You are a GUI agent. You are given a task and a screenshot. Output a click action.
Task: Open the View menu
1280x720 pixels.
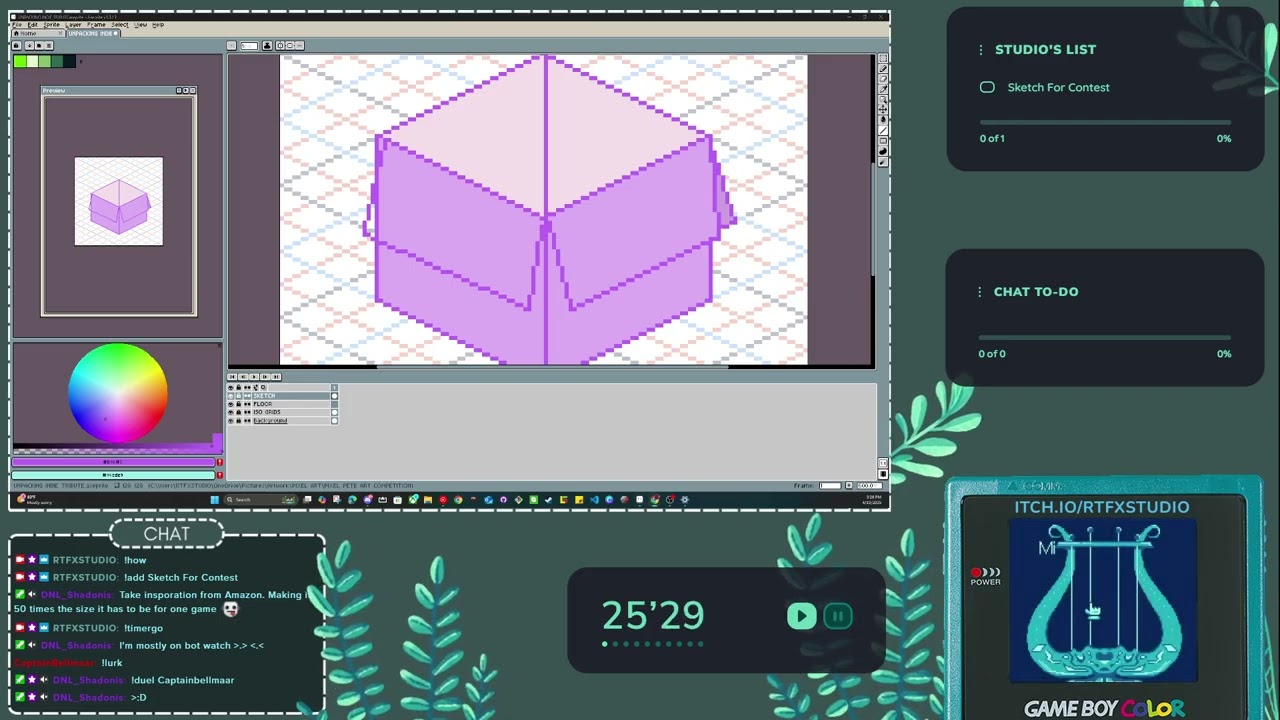pos(141,25)
